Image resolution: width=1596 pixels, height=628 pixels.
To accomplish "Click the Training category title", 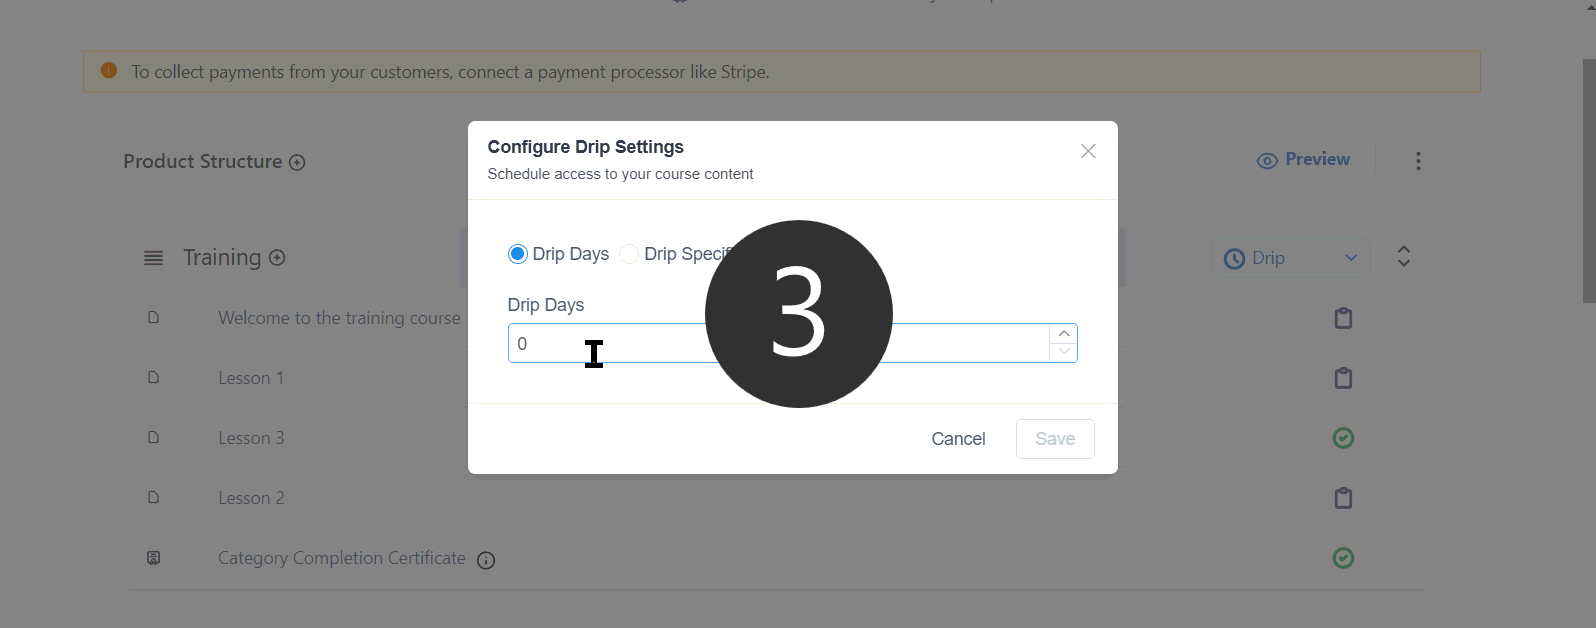I will pyautogui.click(x=222, y=257).
